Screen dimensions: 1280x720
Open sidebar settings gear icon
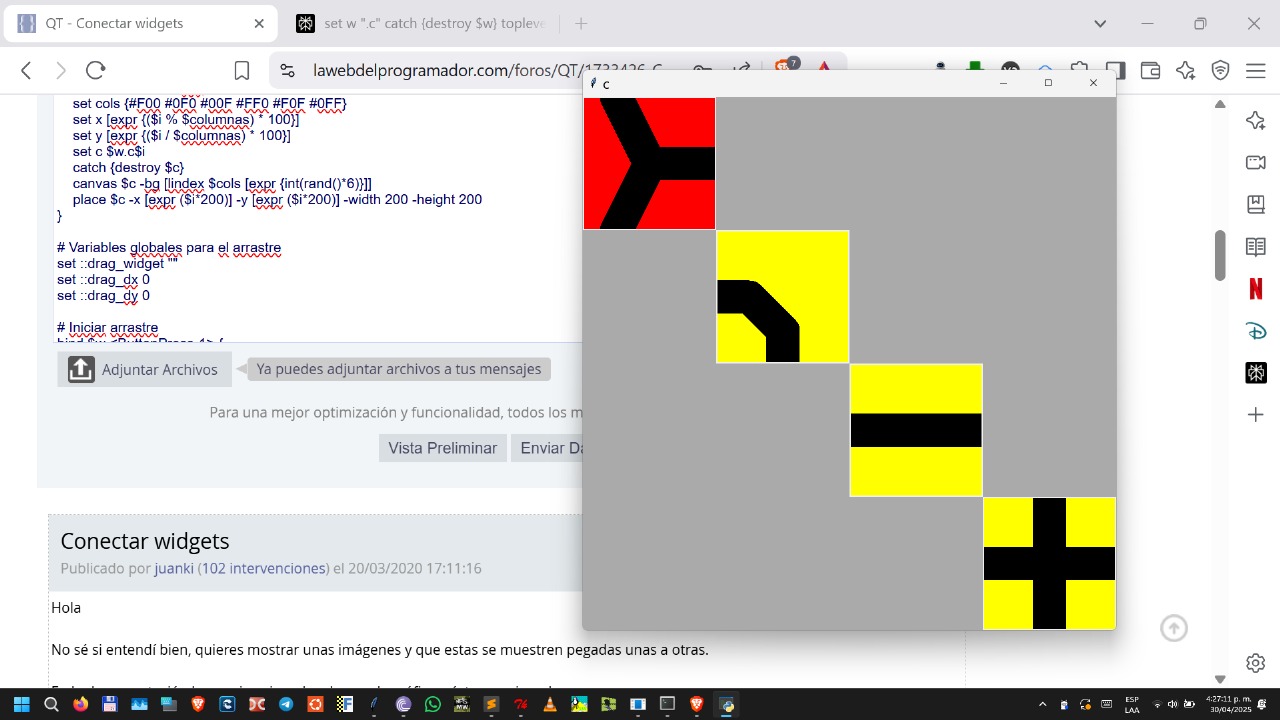click(x=1256, y=663)
